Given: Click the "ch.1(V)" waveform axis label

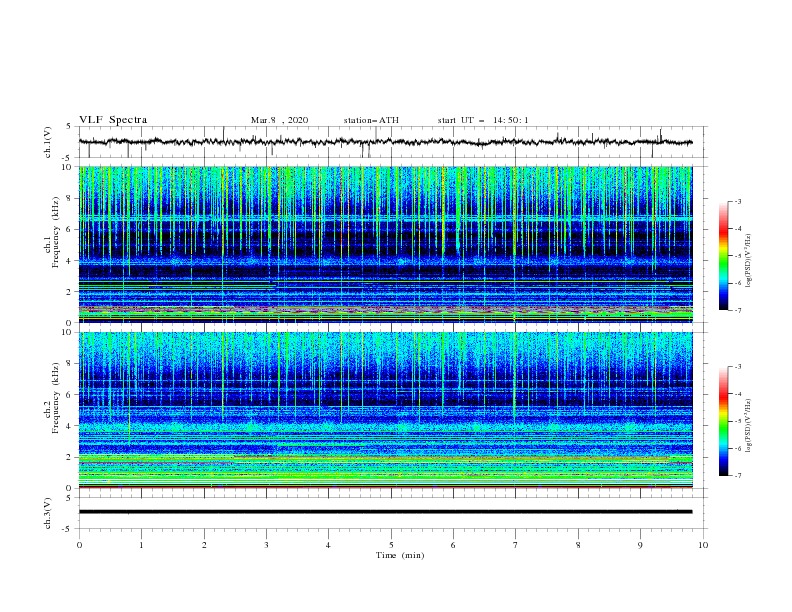Looking at the screenshot, I should (x=48, y=142).
